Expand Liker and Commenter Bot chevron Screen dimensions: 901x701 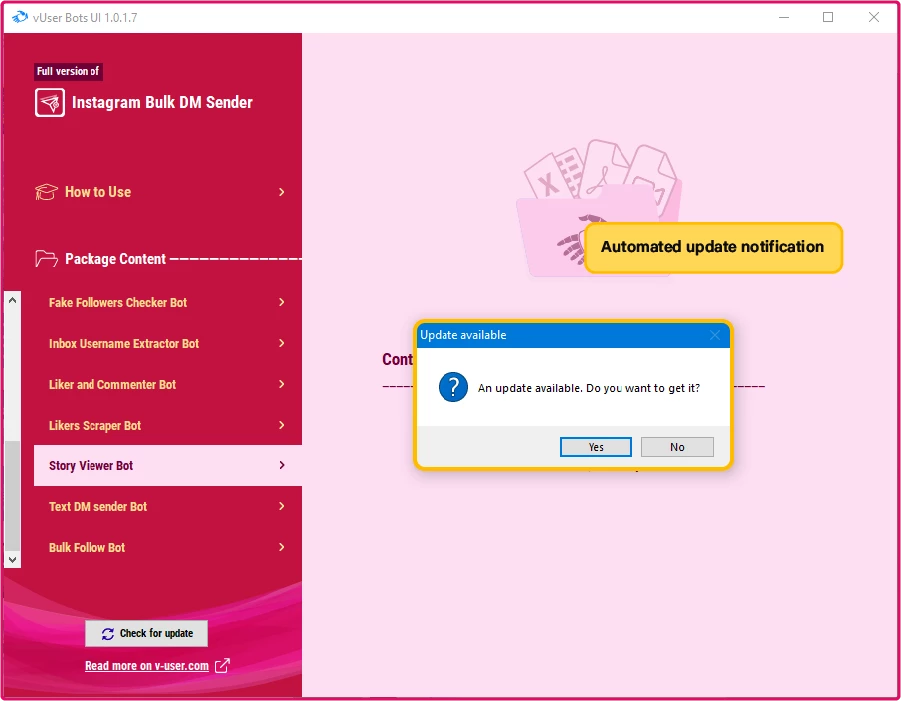point(282,384)
